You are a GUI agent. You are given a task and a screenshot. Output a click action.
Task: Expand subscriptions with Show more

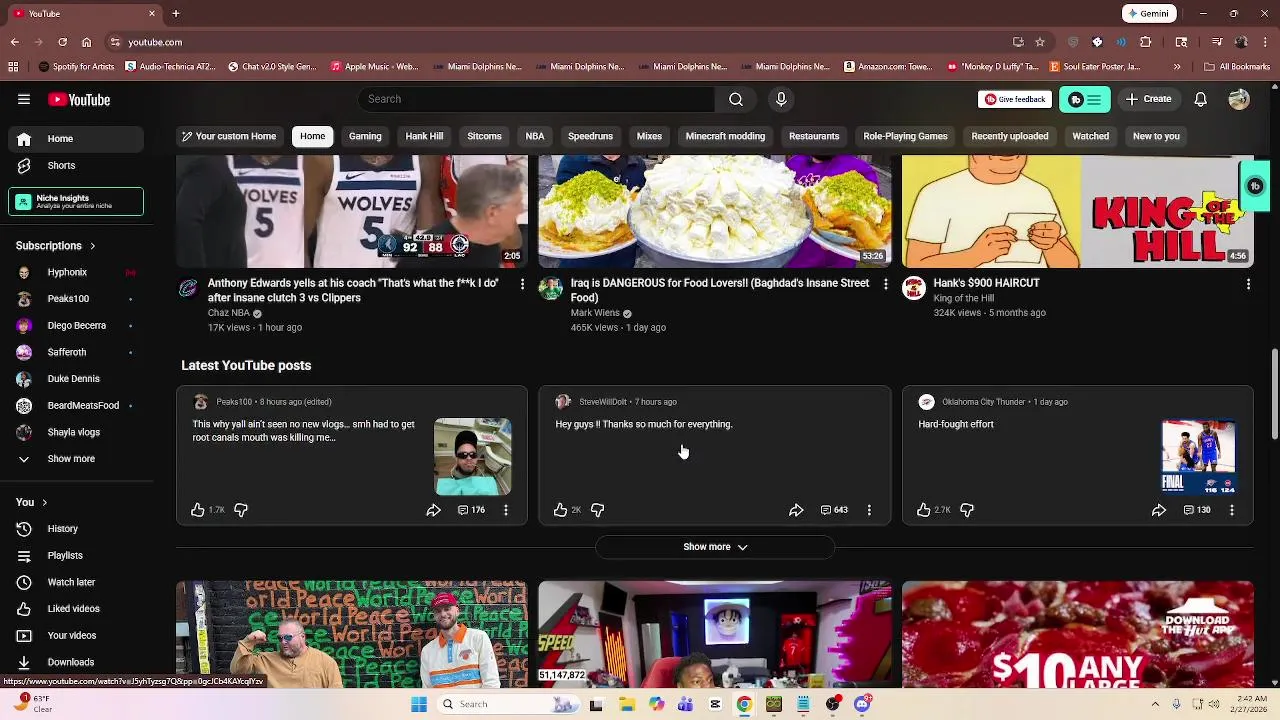tap(72, 459)
